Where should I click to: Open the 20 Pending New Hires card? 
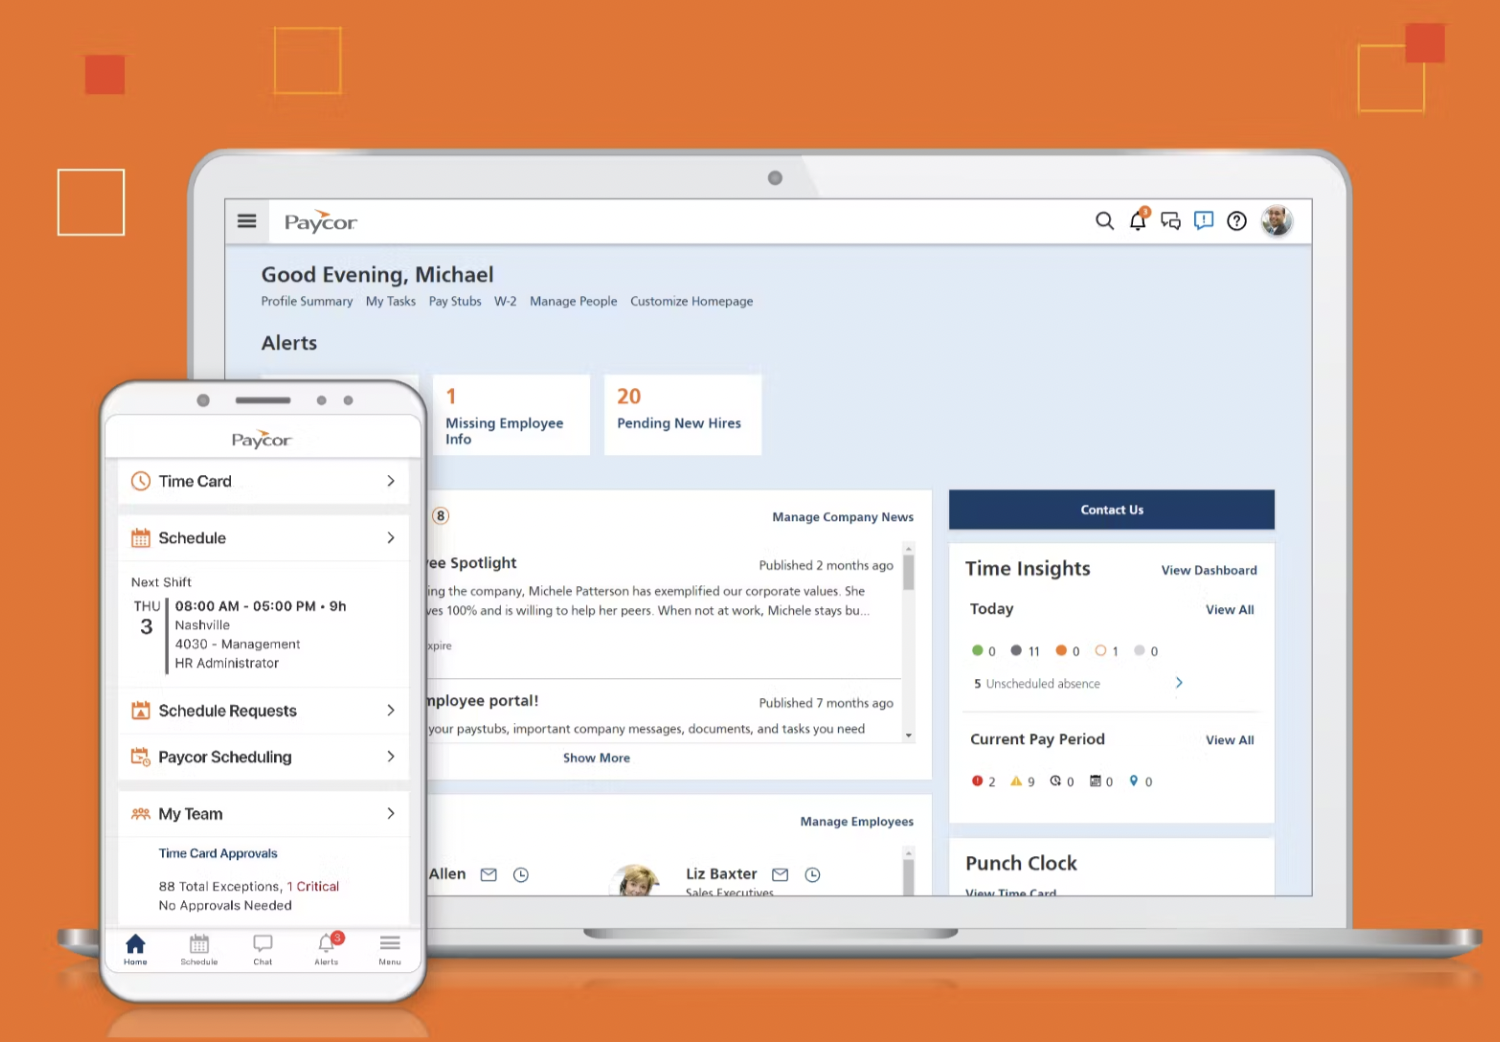683,415
